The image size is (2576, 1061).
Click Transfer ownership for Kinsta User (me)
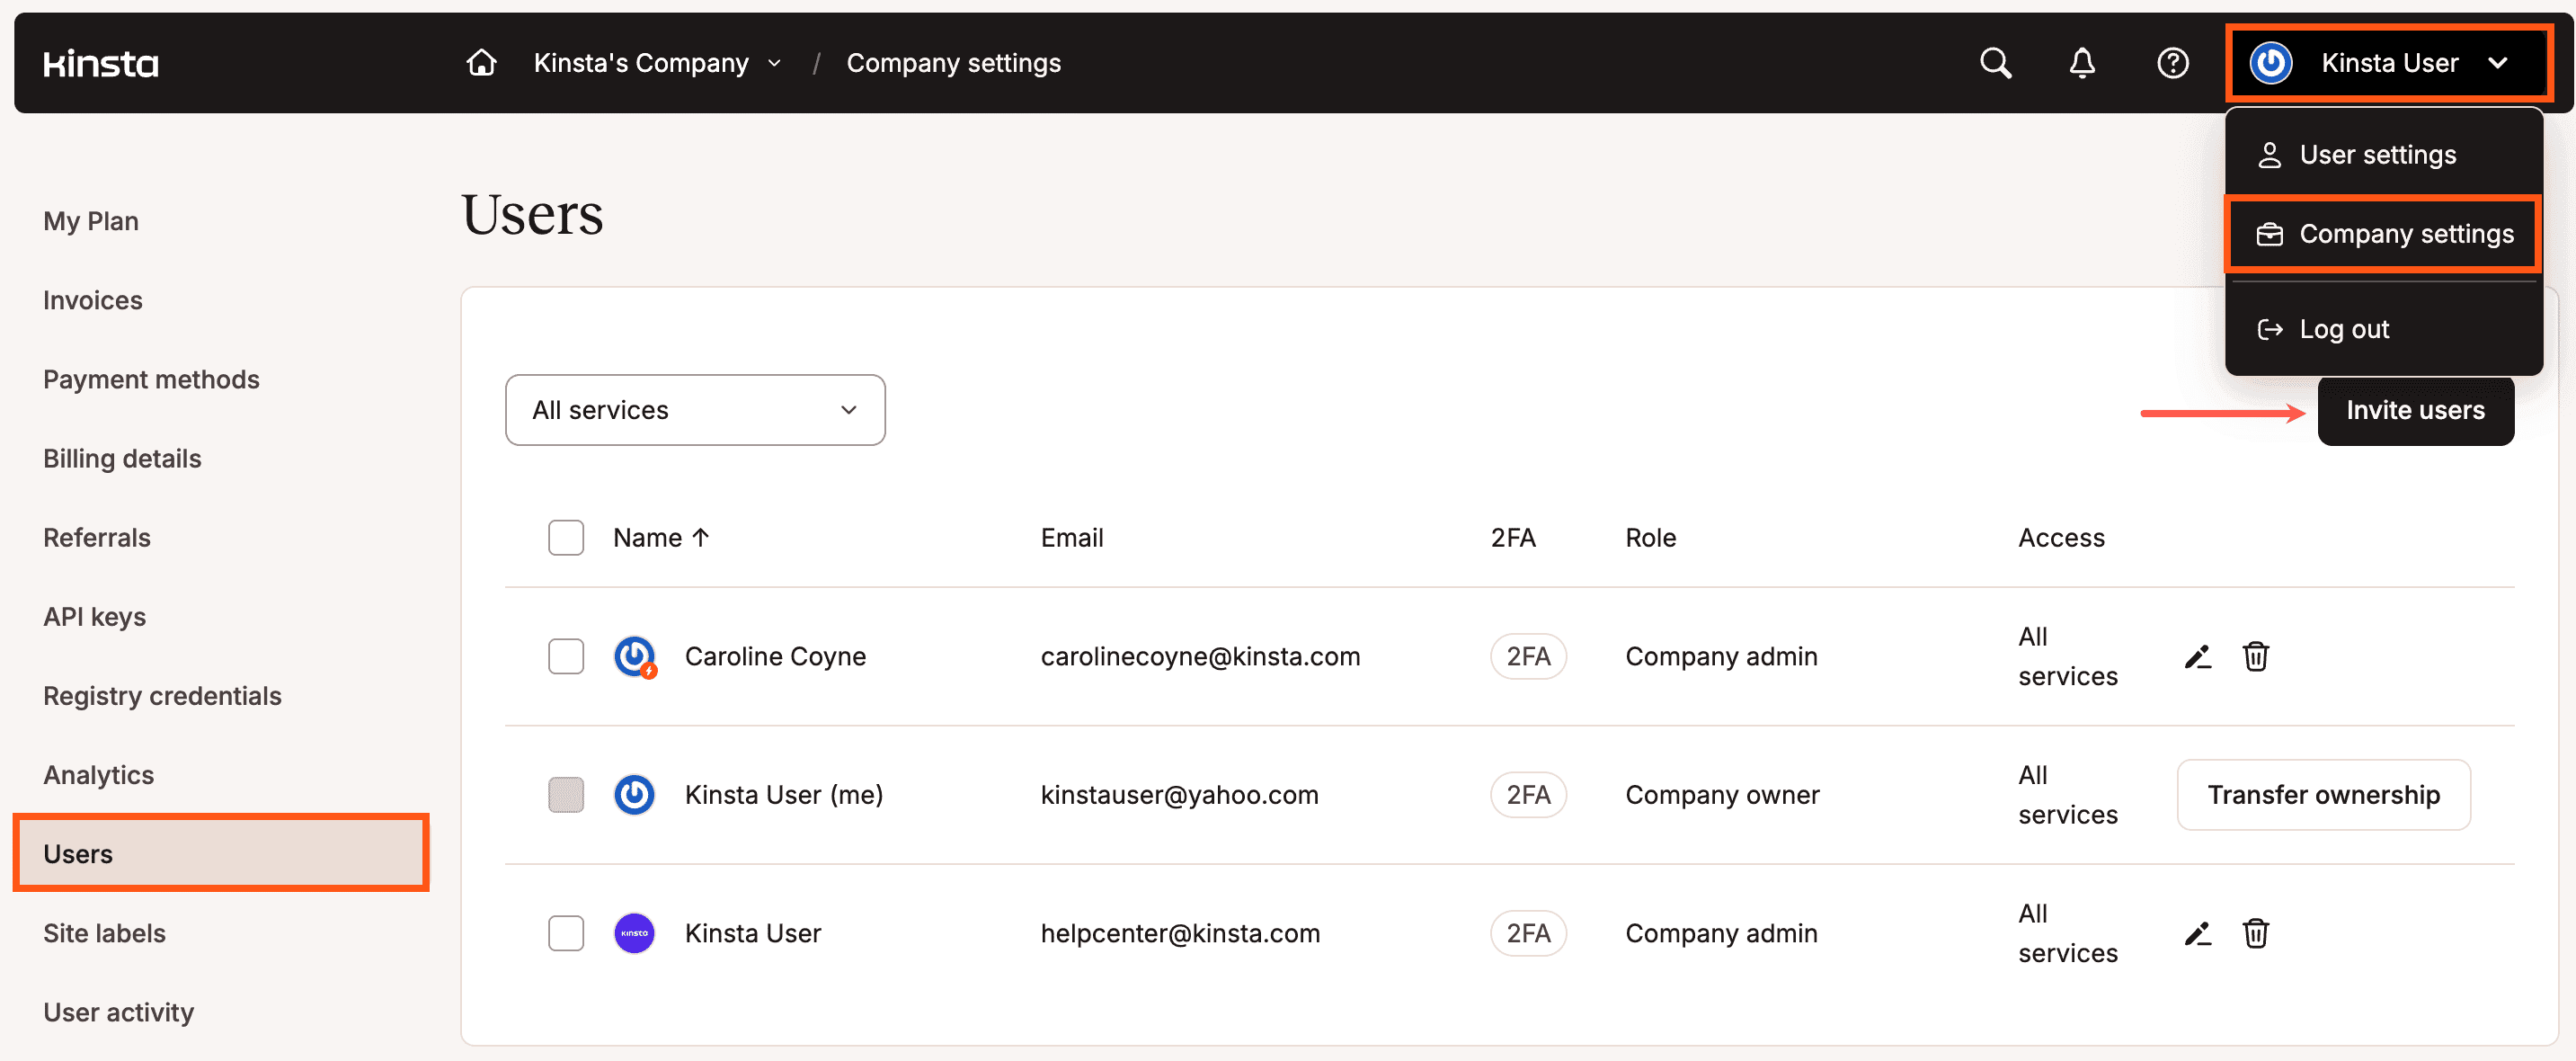(2324, 794)
